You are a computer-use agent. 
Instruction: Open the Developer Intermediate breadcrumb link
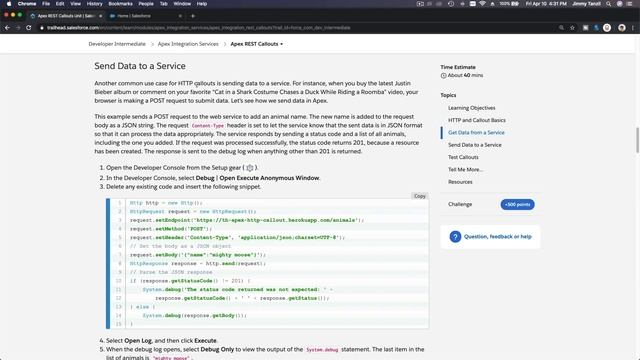(x=117, y=44)
